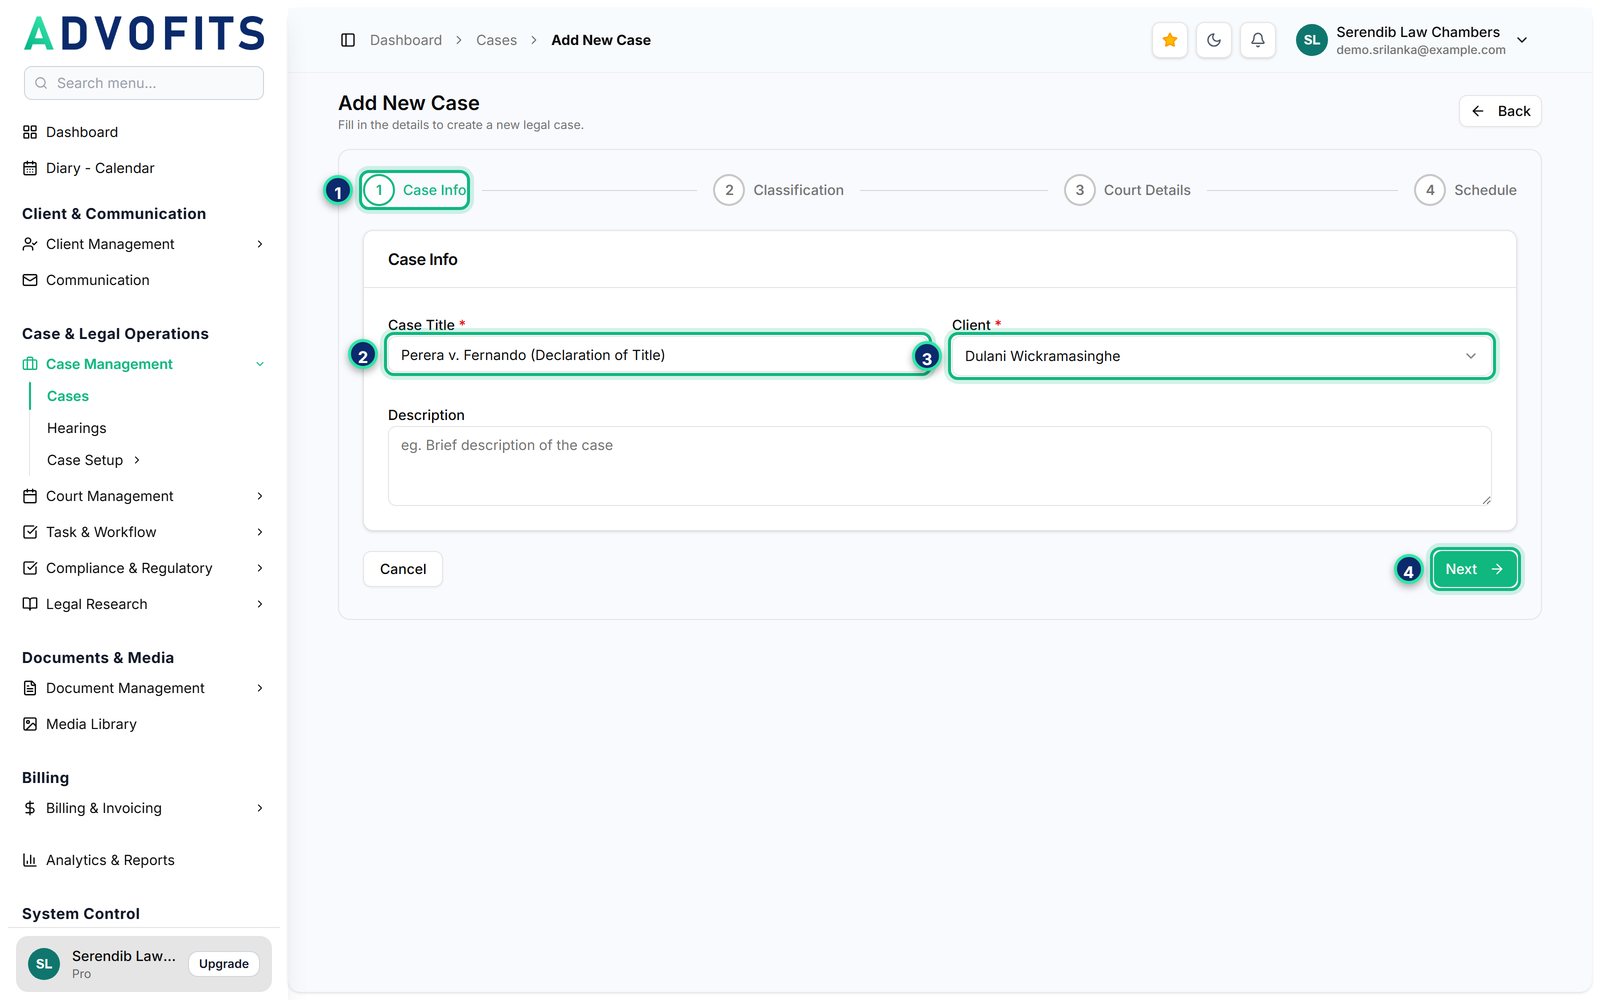This screenshot has width=1600, height=1000.
Task: Click the Case Management briefcase icon
Action: 30,364
